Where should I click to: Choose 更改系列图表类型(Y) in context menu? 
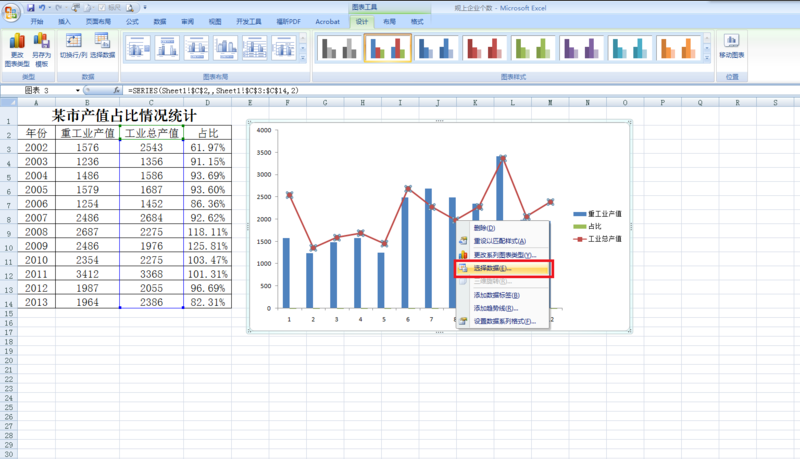[503, 254]
